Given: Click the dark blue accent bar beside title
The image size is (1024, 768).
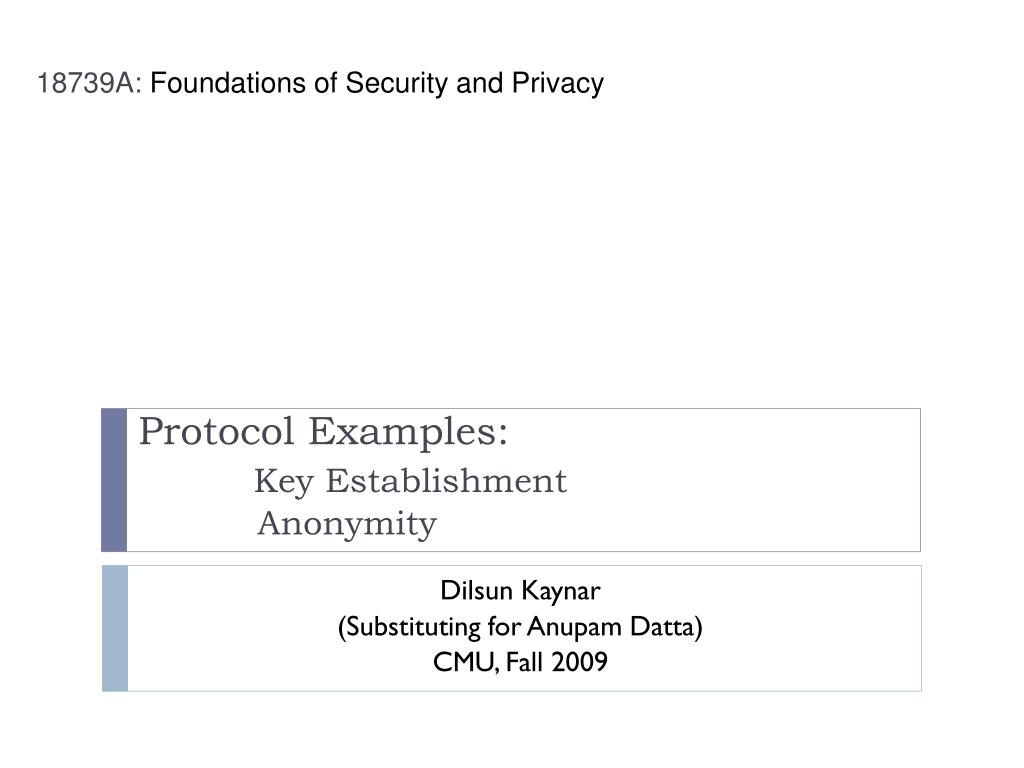Looking at the screenshot, I should tap(114, 480).
